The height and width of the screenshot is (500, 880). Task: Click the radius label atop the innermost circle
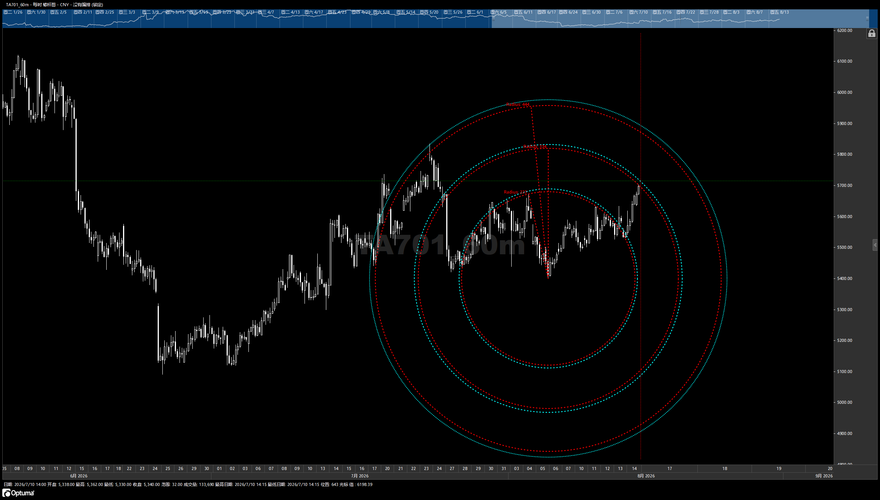click(515, 192)
